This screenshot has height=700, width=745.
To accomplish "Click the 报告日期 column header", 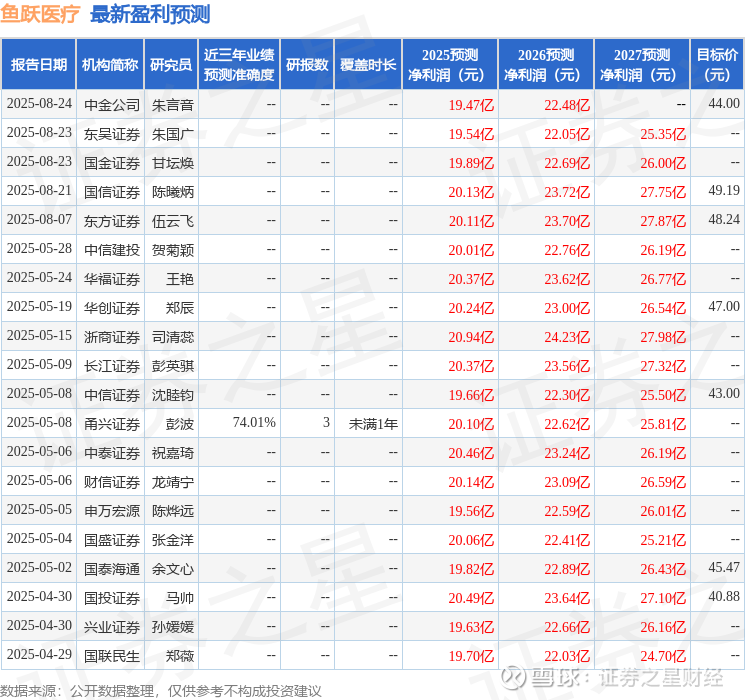I will click(x=38, y=65).
